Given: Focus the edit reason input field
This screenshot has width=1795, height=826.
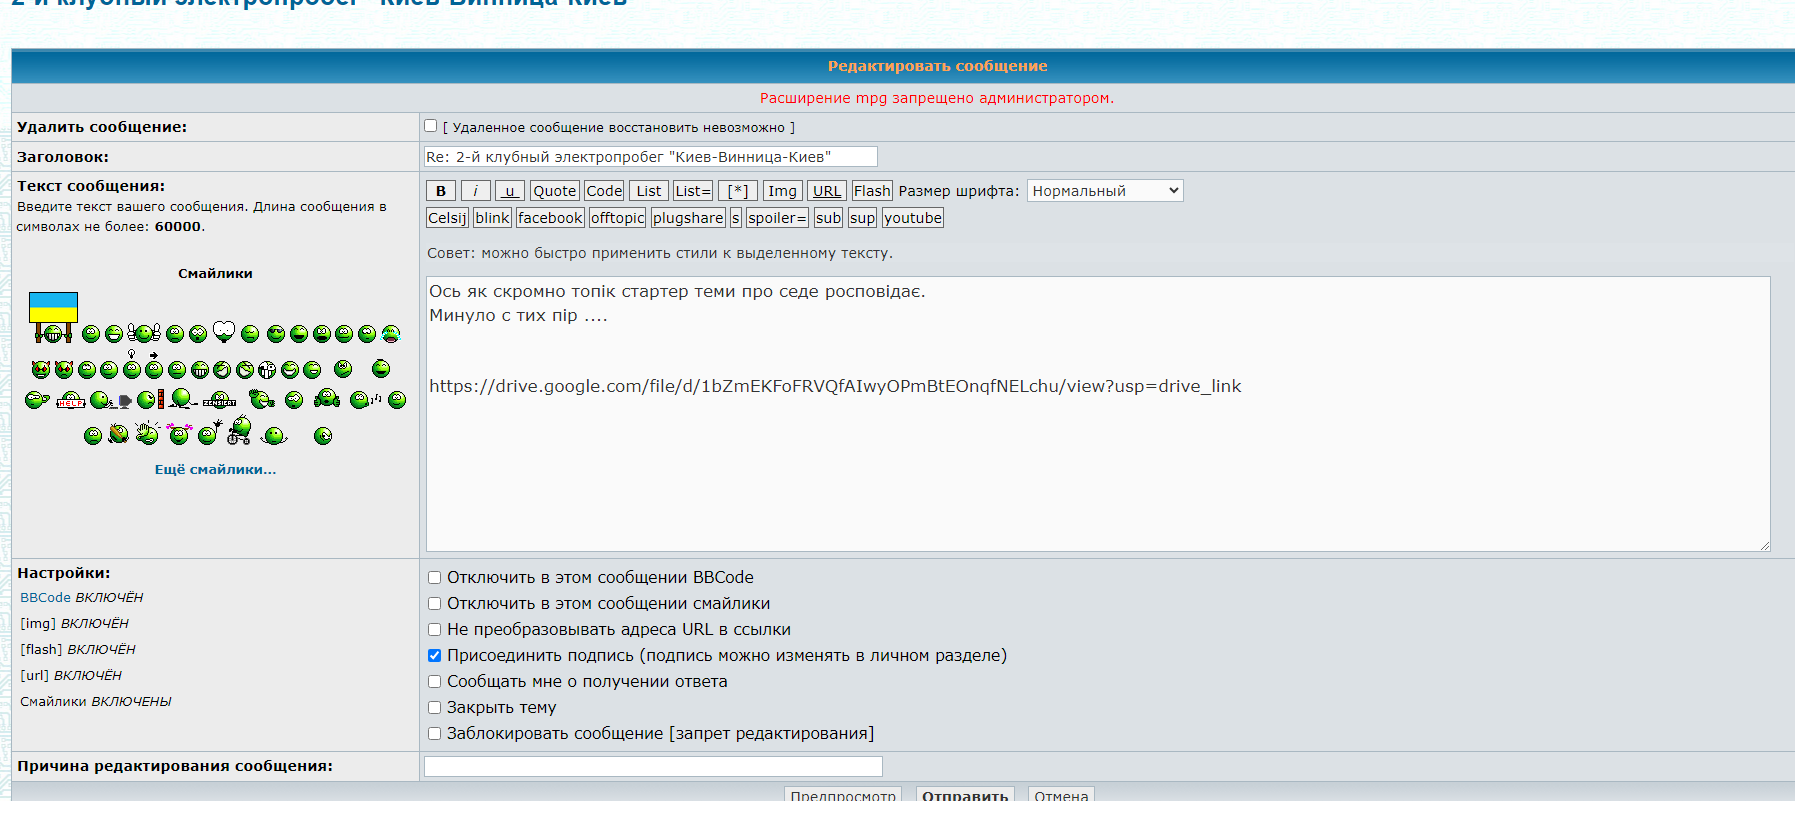Looking at the screenshot, I should pos(653,766).
